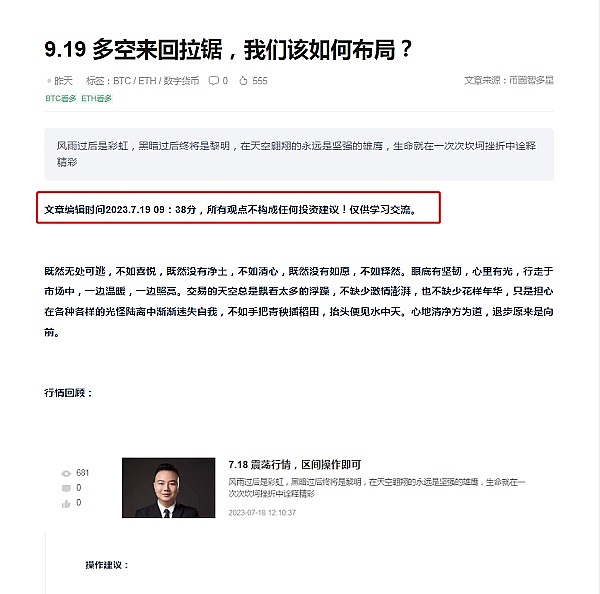The image size is (600, 594).
Task: Click the thumbs-up icon in the related article stats
Action: pyautogui.click(x=66, y=503)
